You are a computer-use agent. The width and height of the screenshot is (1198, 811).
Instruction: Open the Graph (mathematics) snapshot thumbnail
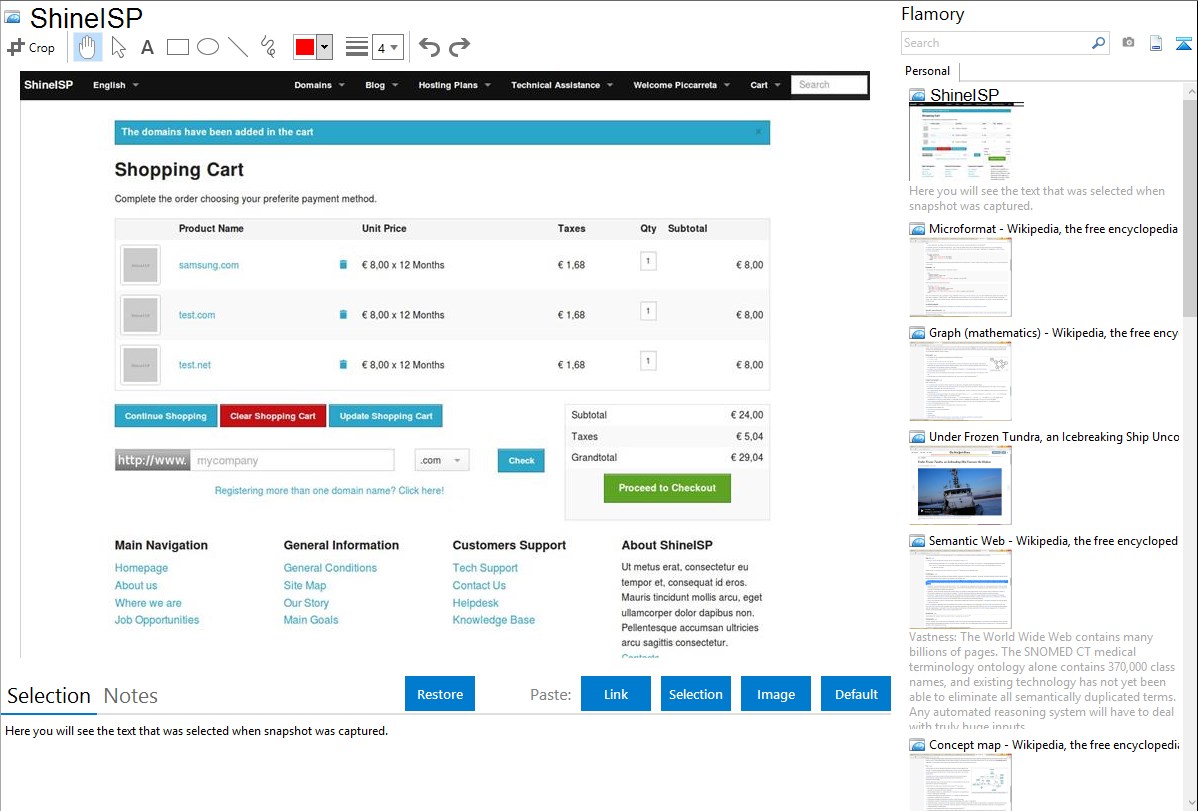click(x=960, y=381)
